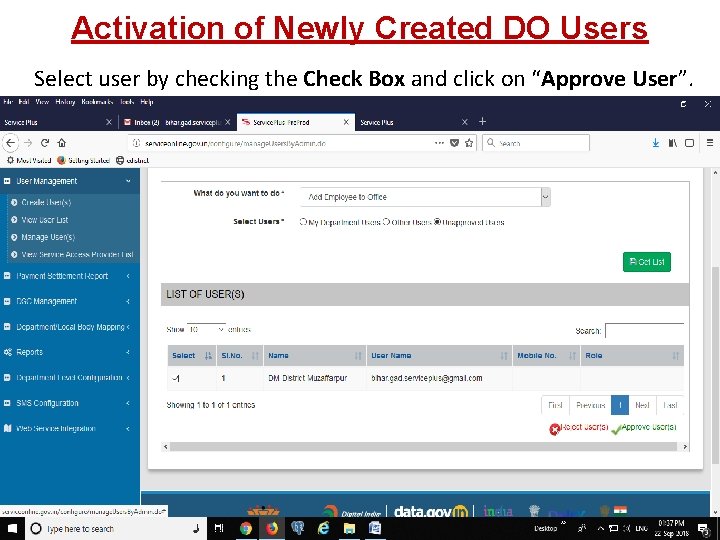
Task: Expand the Payment Settlement Report section
Action: 70,276
